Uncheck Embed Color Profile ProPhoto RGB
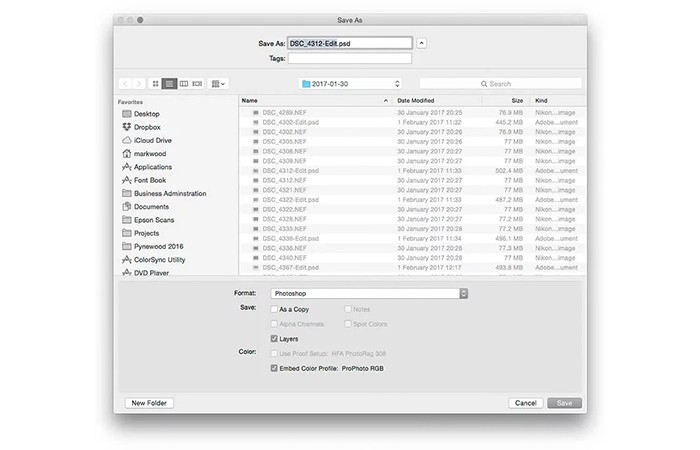The image size is (700, 450). [x=274, y=368]
